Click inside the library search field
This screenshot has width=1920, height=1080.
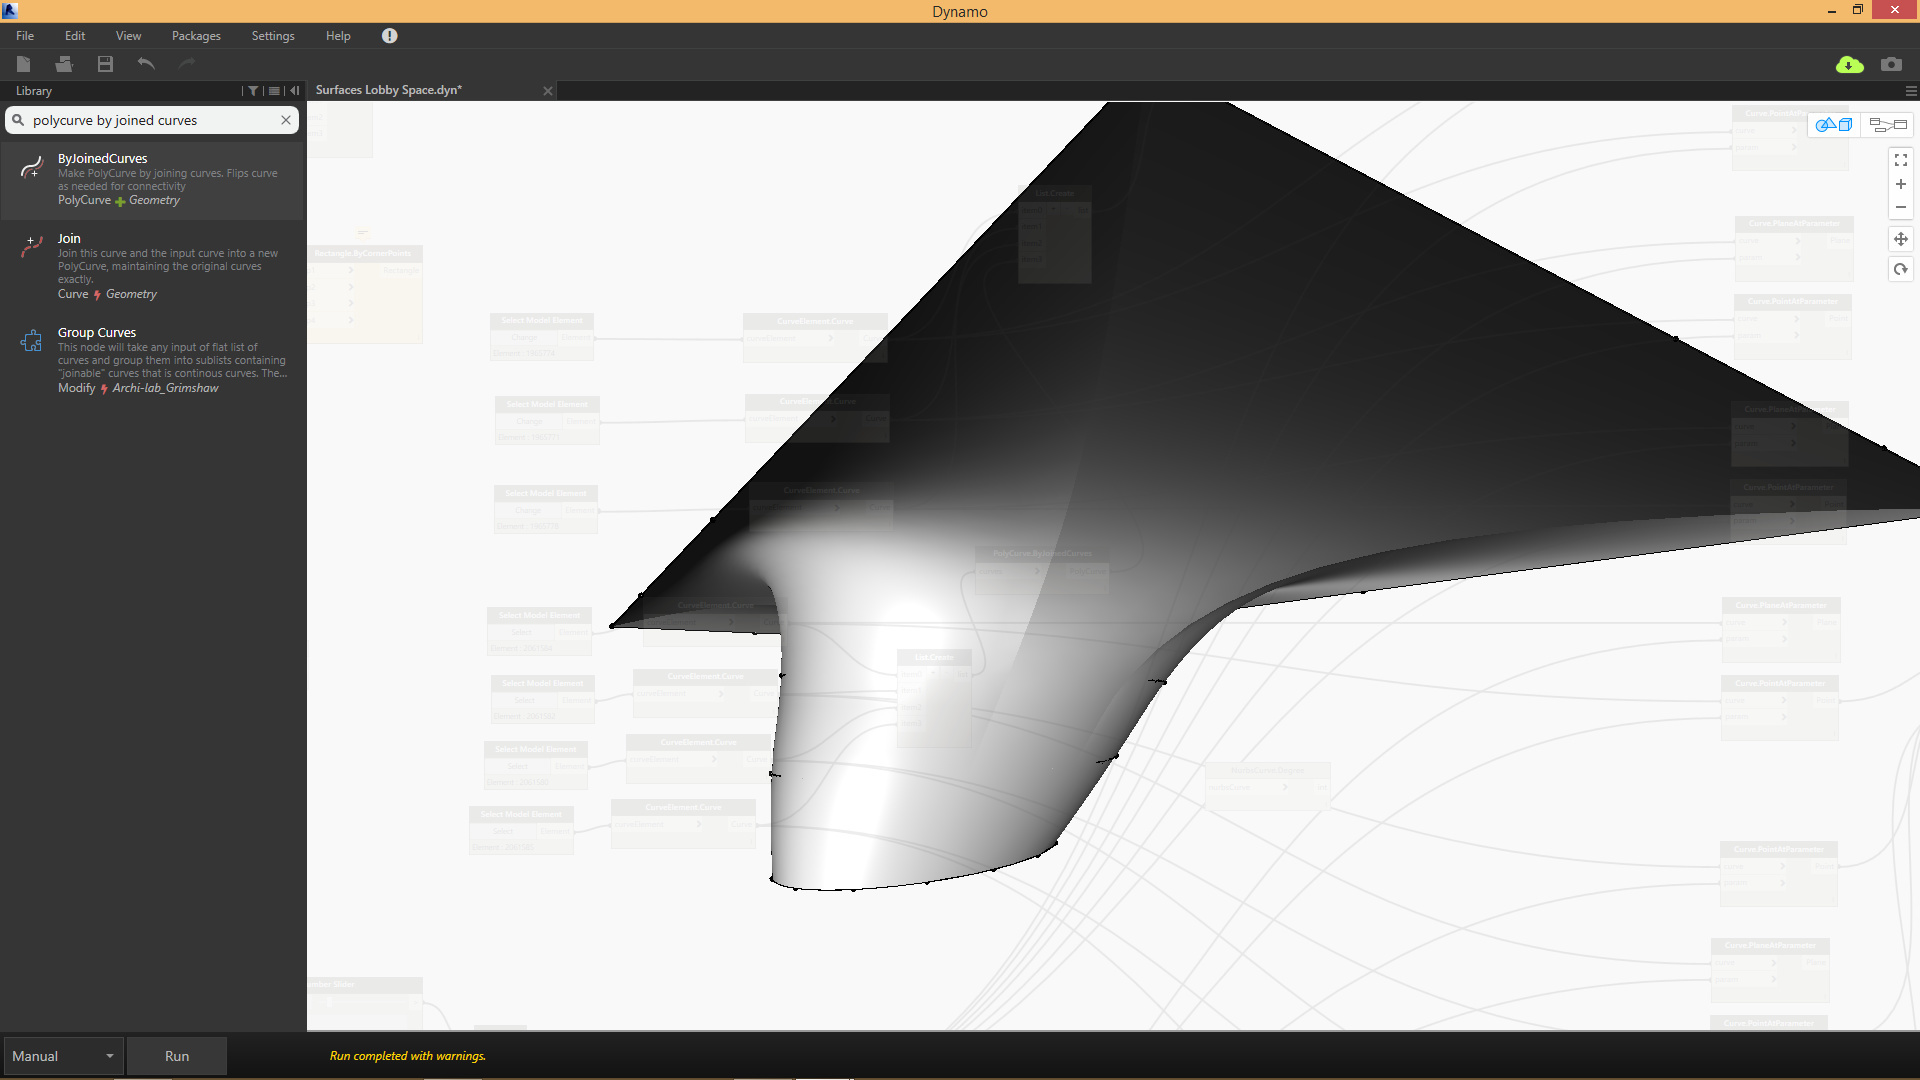(150, 120)
